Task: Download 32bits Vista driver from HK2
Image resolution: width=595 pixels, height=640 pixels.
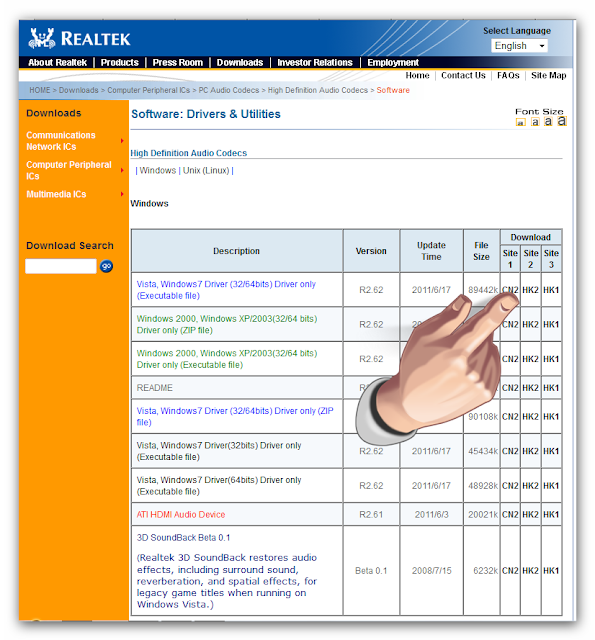Action: click(x=531, y=451)
